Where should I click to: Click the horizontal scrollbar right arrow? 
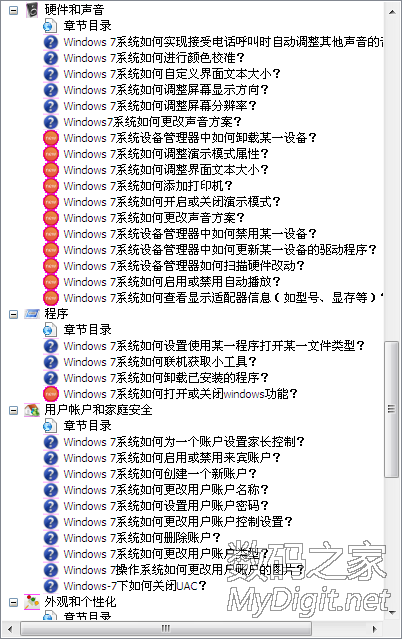tap(374, 629)
